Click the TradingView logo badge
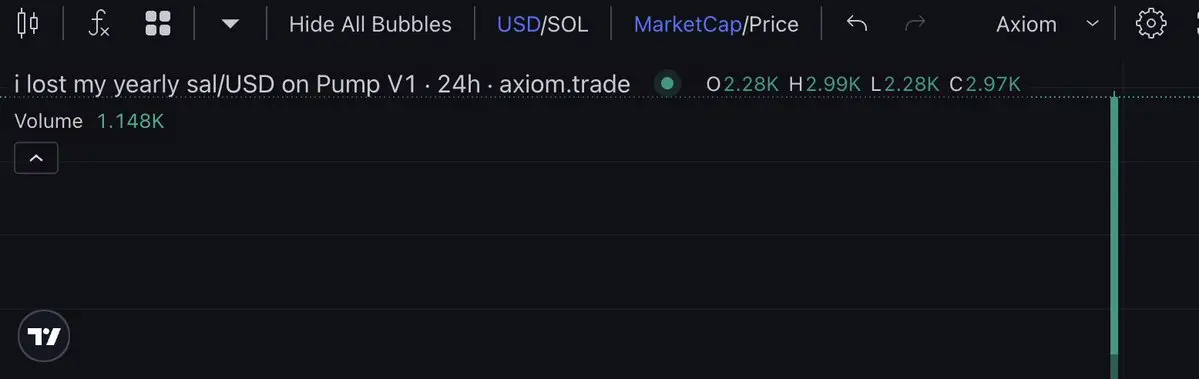The image size is (1199, 379). 44,336
